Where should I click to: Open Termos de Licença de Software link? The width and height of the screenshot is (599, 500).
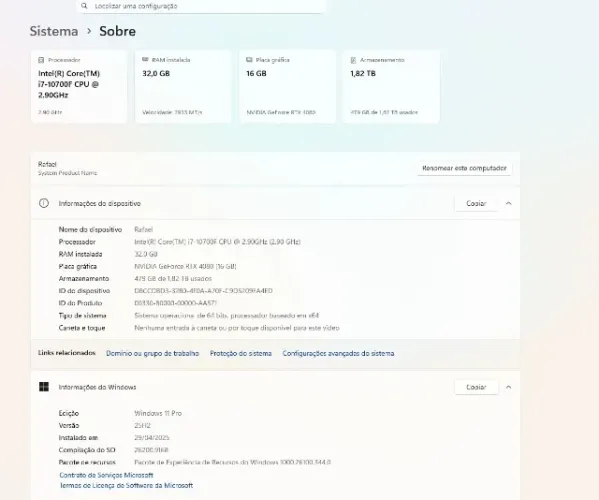click(x=126, y=485)
